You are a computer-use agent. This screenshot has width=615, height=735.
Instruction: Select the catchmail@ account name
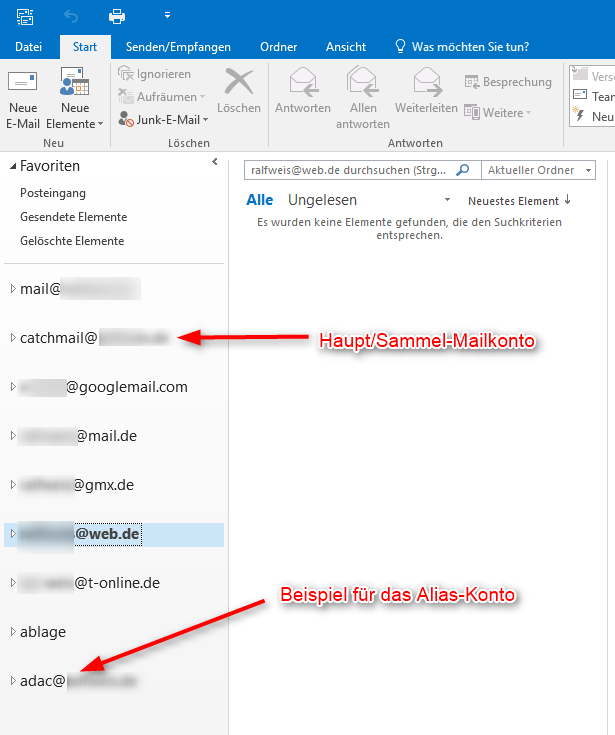pyautogui.click(x=94, y=338)
